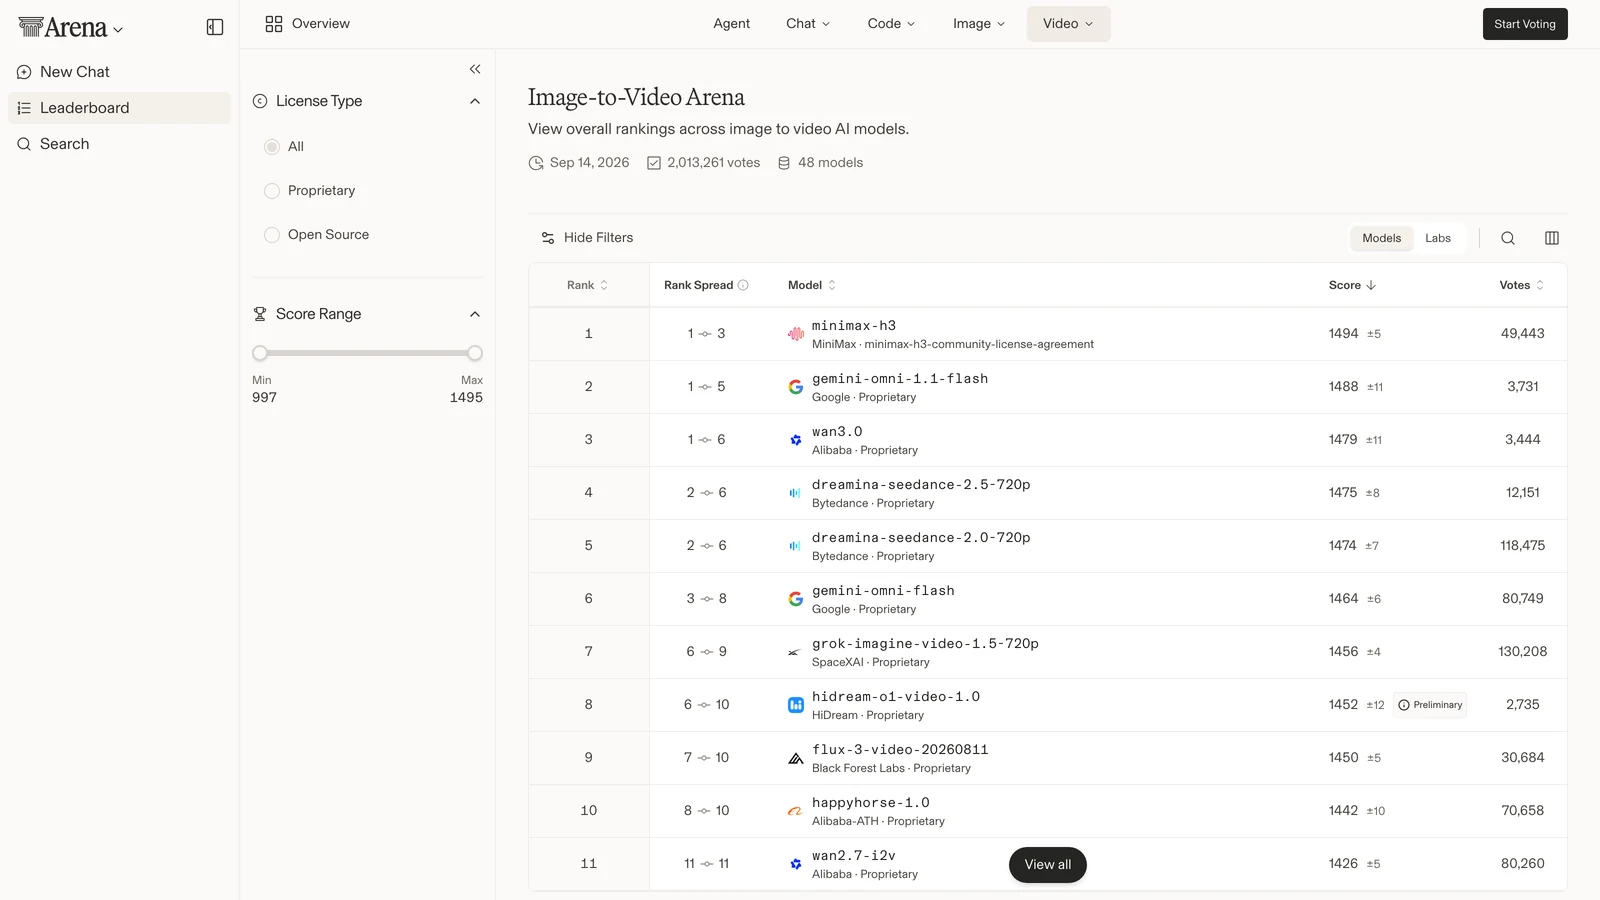Open the column visibility icon

click(1552, 238)
